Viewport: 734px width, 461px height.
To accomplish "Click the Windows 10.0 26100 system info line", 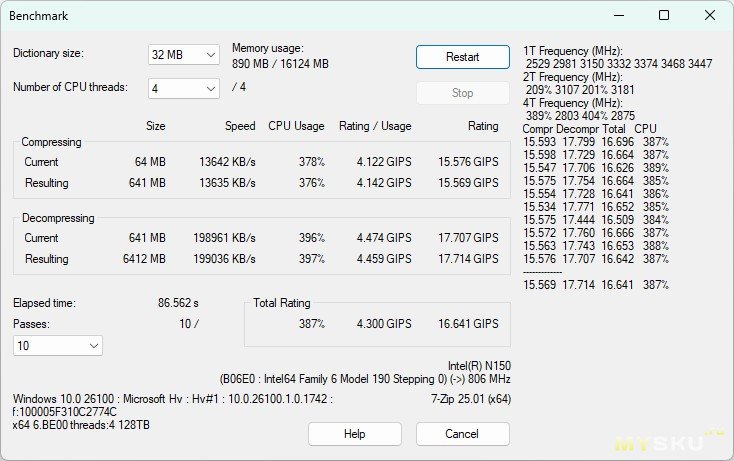I will (x=173, y=399).
